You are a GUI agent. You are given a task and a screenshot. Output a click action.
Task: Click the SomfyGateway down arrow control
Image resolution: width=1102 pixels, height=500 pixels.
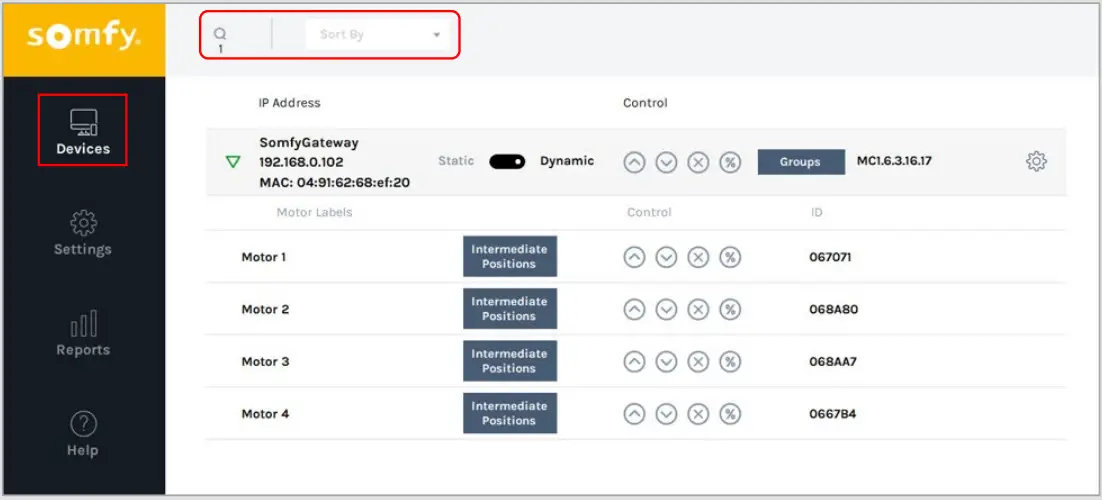point(666,162)
